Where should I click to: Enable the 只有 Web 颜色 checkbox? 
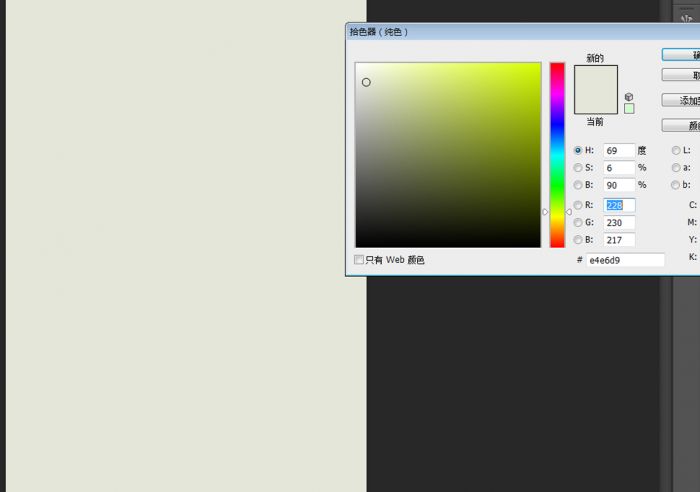359,259
